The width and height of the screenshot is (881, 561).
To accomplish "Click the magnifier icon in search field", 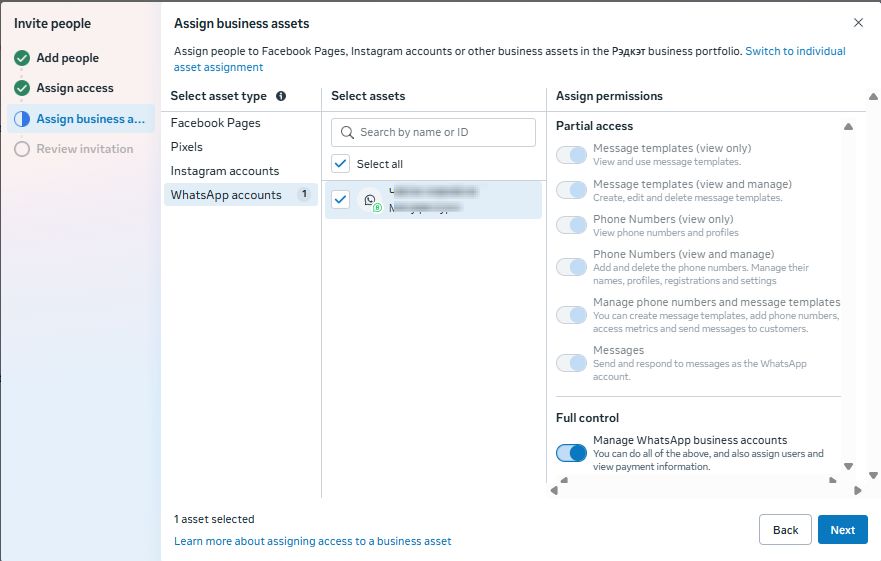I will [348, 132].
